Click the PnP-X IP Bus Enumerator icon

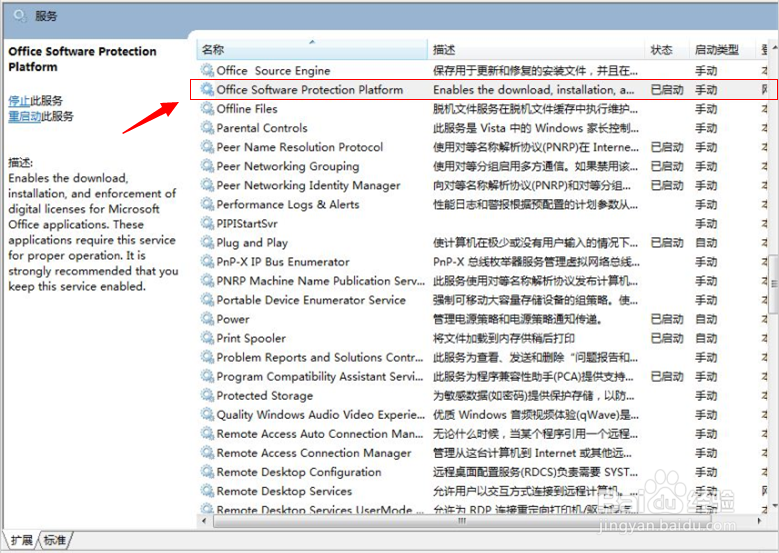[x=207, y=261]
